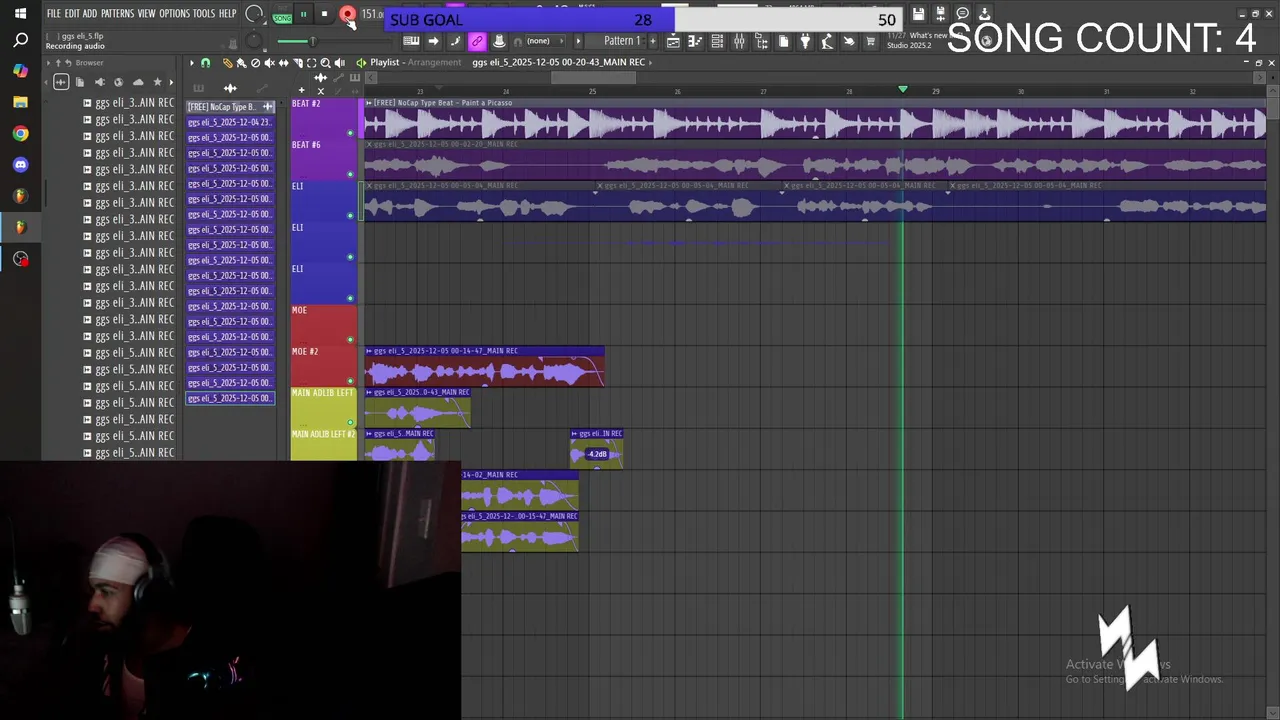This screenshot has height=720, width=1280.
Task: Open the plugin picker plug icon
Action: [805, 41]
